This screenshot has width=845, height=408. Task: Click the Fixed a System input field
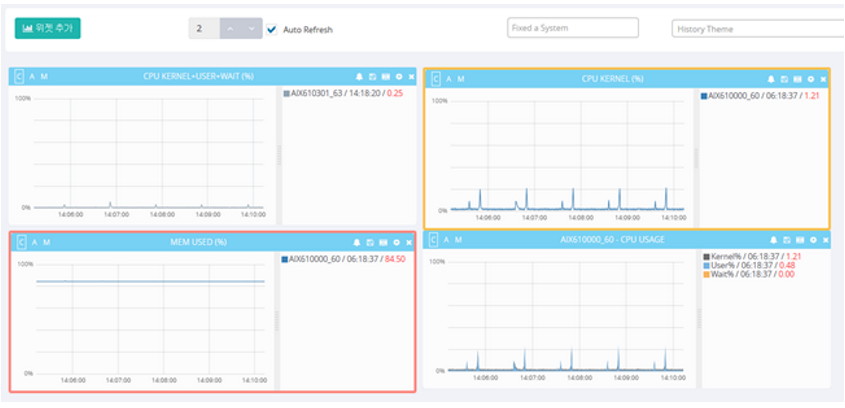pos(573,28)
